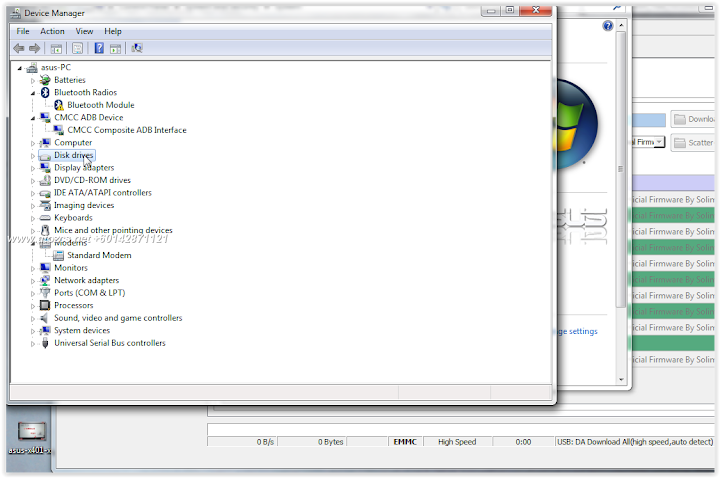Screen dimensions: 720x478
Task: Expand the Disk drives node
Action: 33,156
